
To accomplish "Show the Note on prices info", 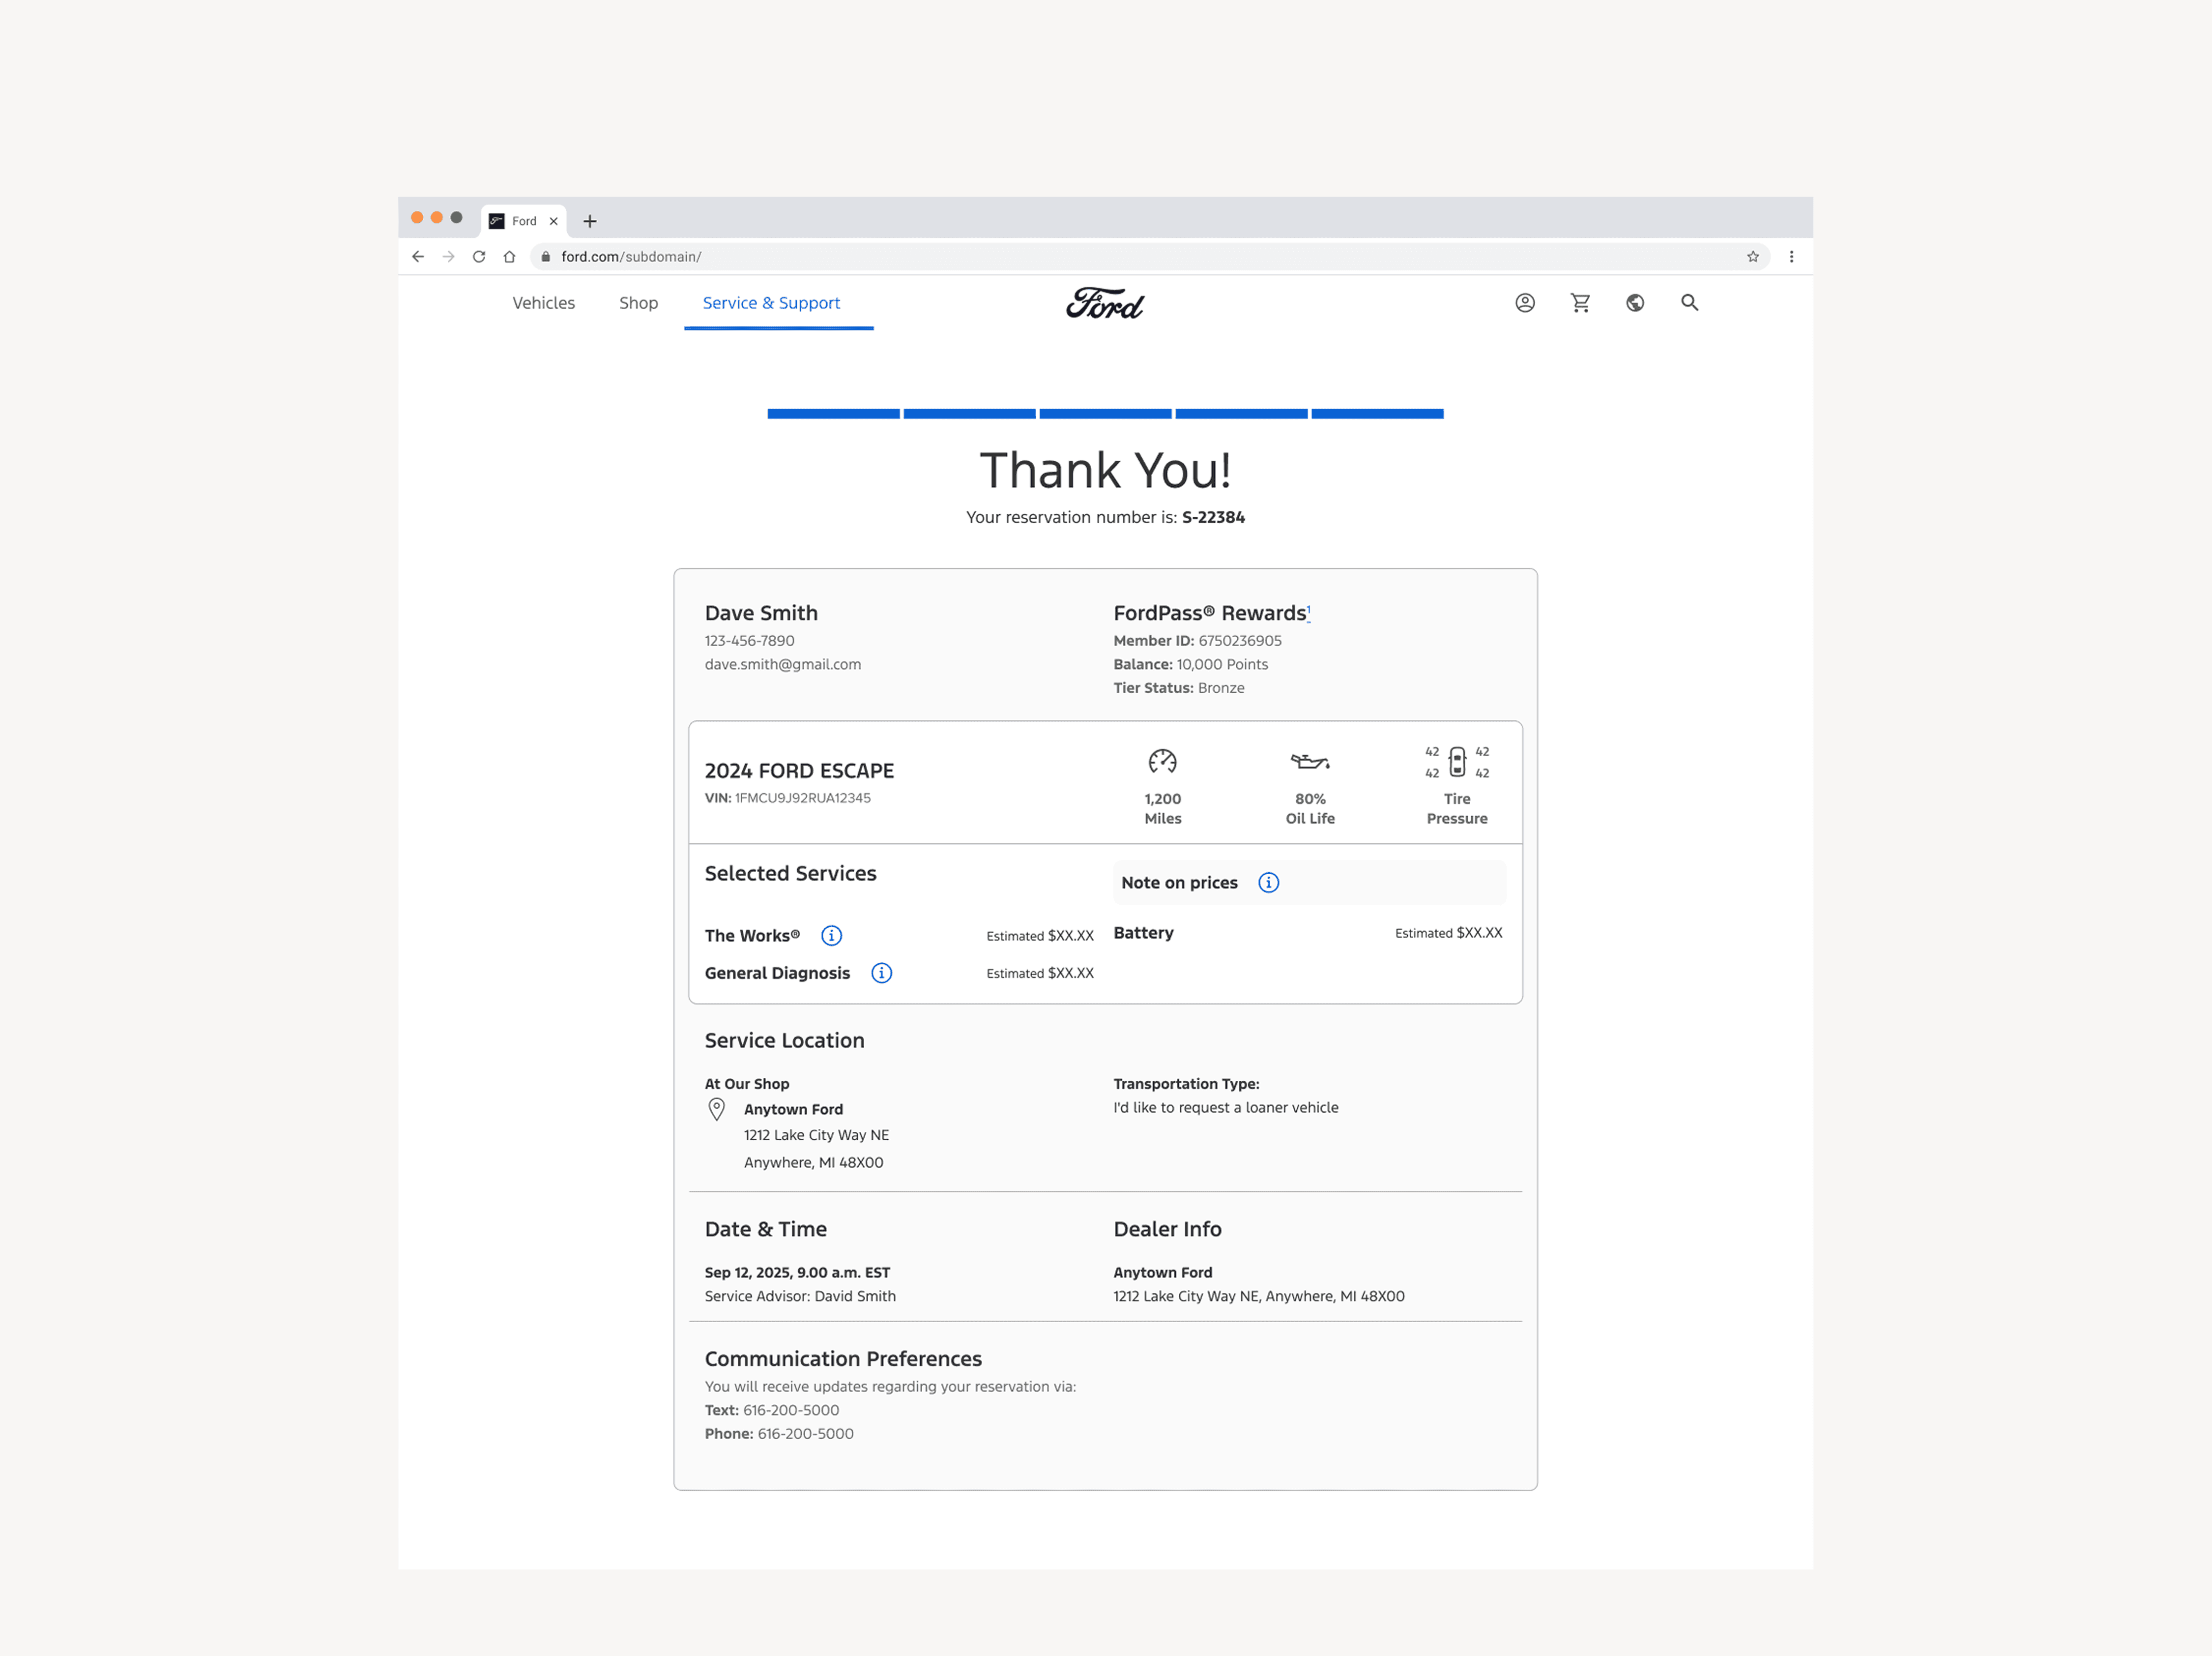I will point(1268,883).
